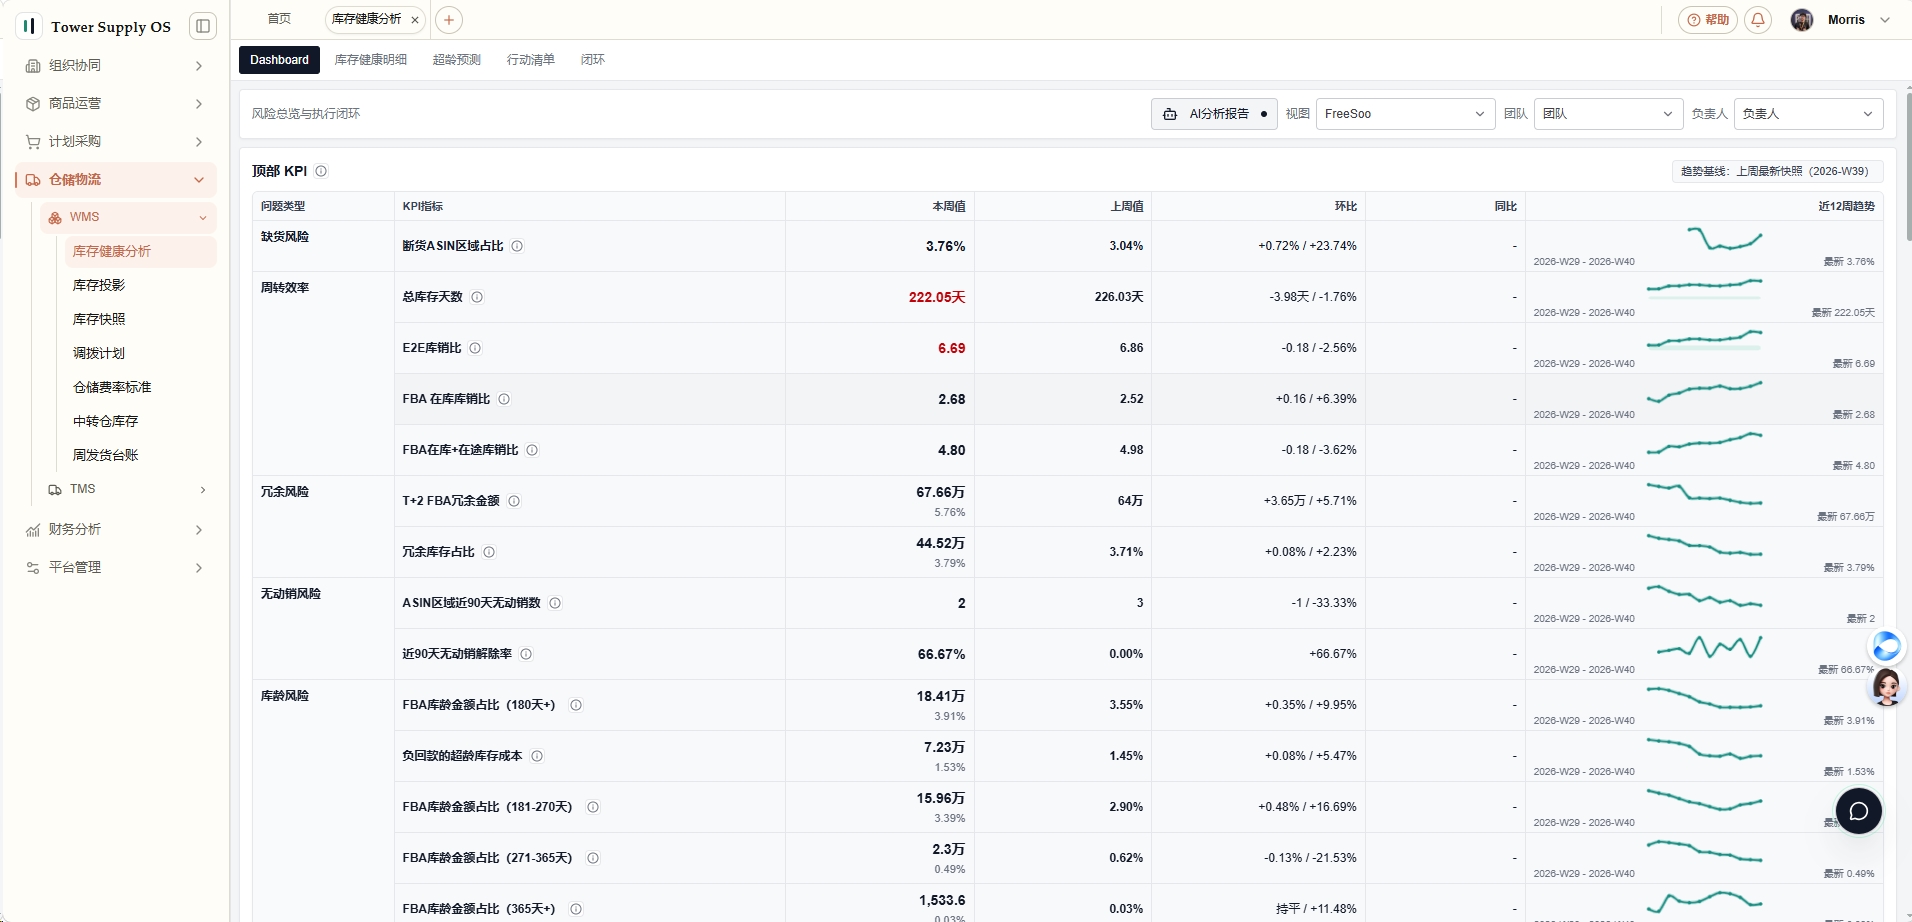This screenshot has width=1912, height=922.
Task: Go to 首页 tab
Action: click(280, 19)
